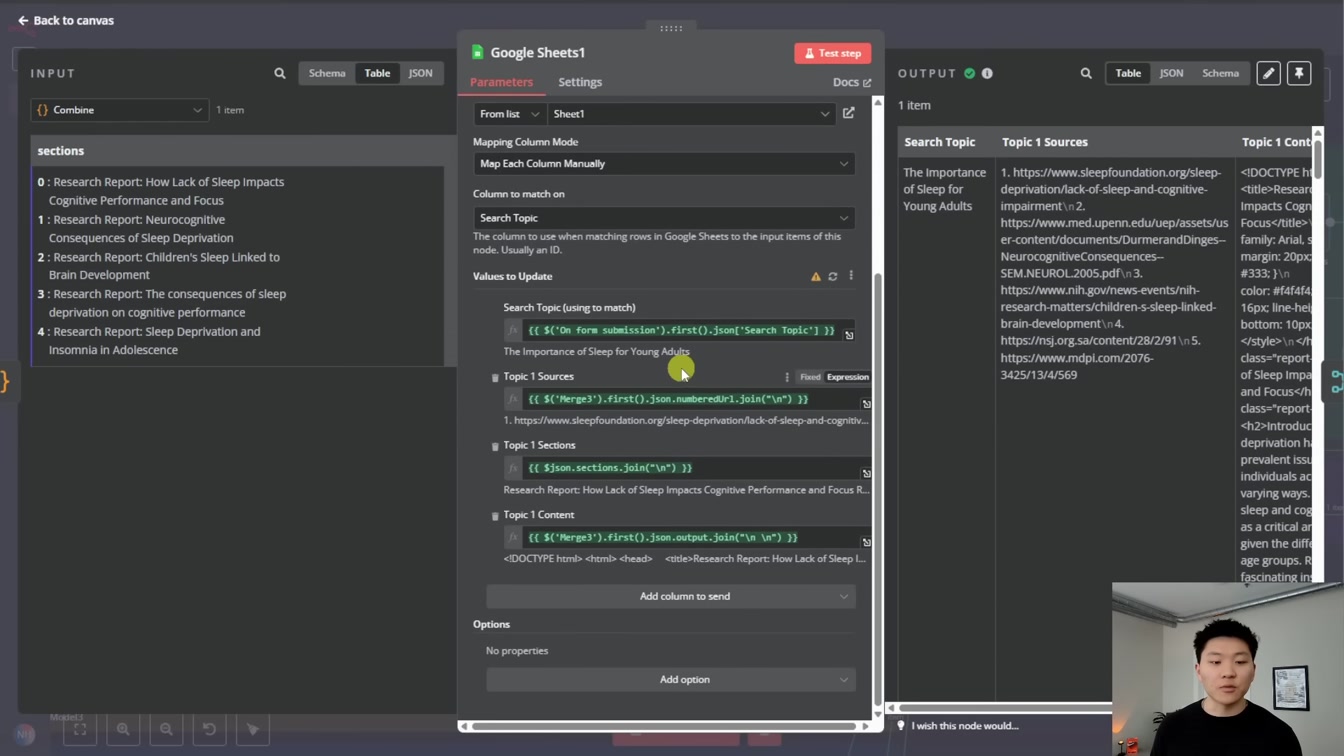Click the parameters panel vertical scrollbar

[x=878, y=490]
